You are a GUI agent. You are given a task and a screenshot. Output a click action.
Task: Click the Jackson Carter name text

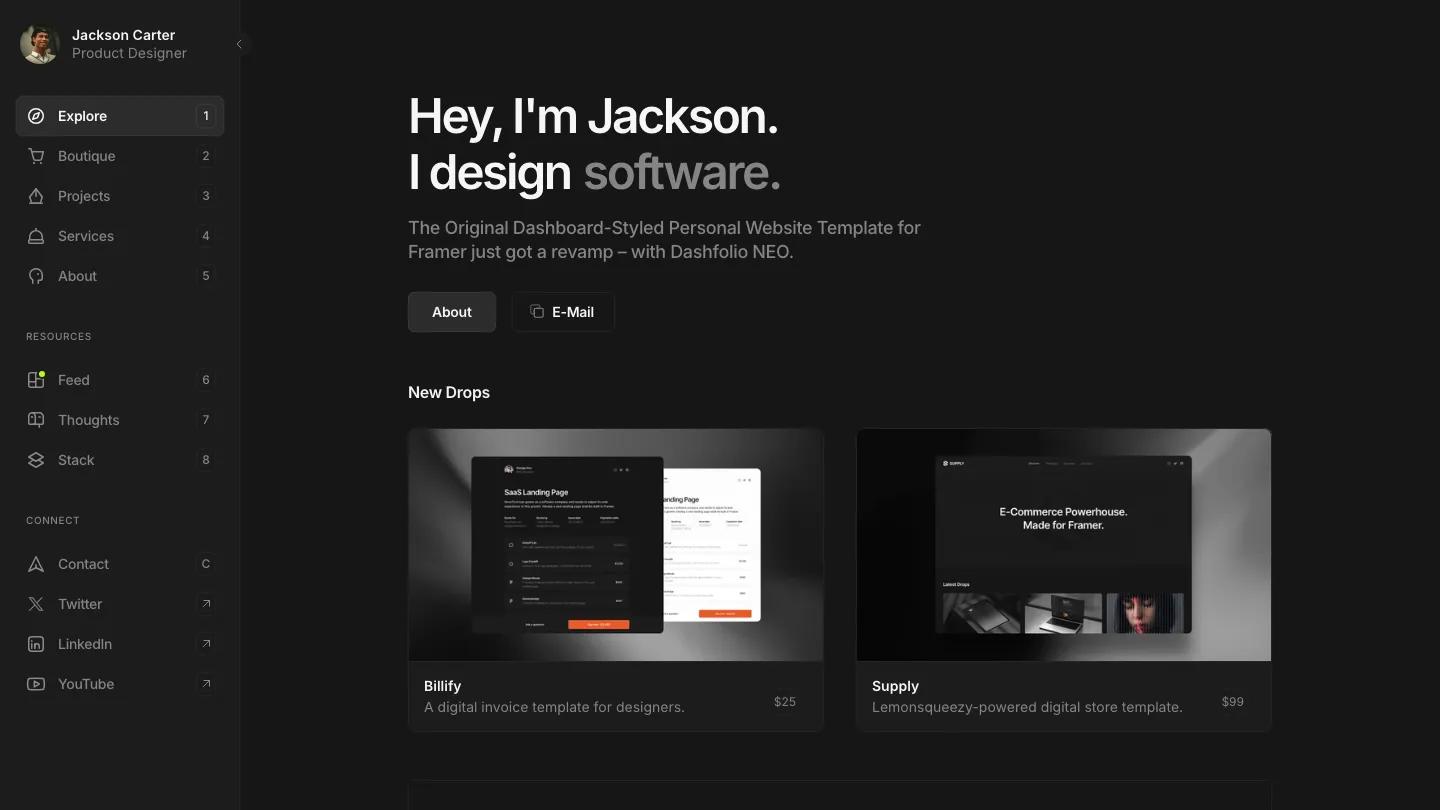click(123, 35)
